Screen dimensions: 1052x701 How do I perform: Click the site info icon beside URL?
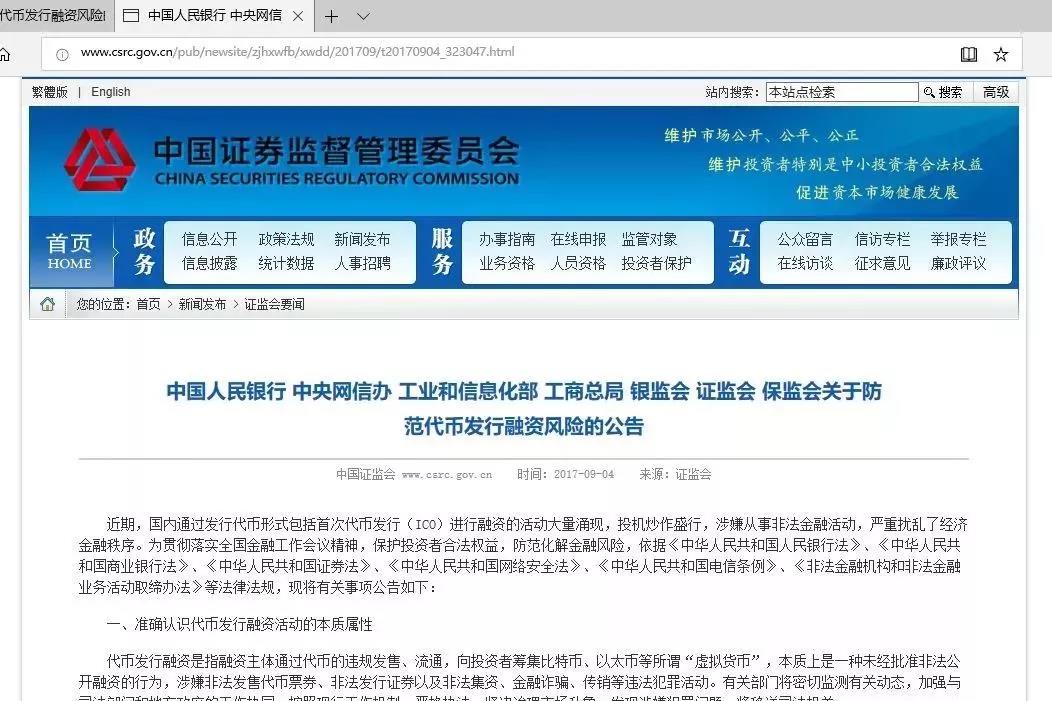(x=62, y=54)
